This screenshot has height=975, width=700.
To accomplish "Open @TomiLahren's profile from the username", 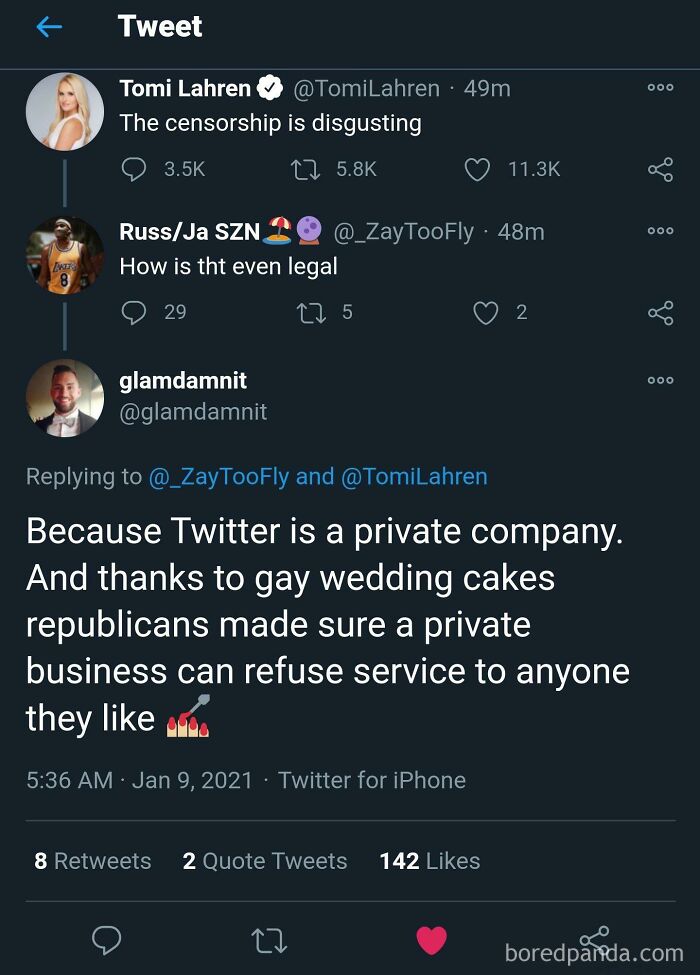I will [x=369, y=88].
